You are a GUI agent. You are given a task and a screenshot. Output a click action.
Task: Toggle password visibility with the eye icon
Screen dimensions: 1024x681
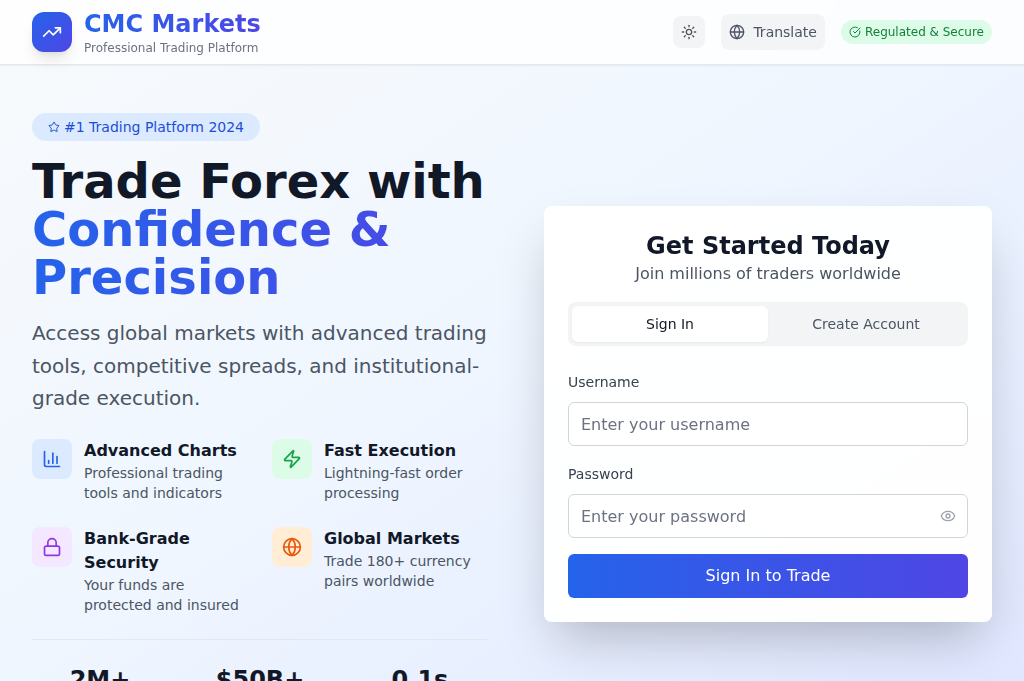click(947, 516)
